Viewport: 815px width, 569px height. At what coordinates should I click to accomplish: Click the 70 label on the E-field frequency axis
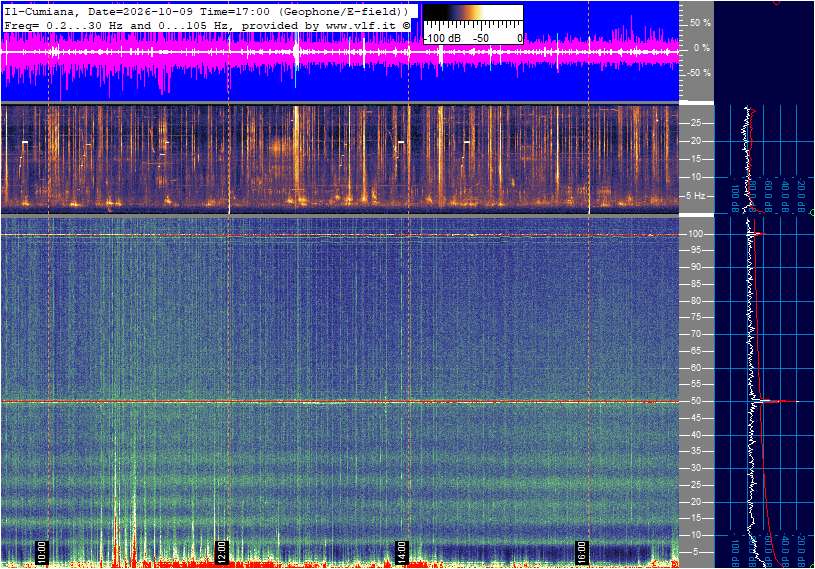tap(696, 334)
